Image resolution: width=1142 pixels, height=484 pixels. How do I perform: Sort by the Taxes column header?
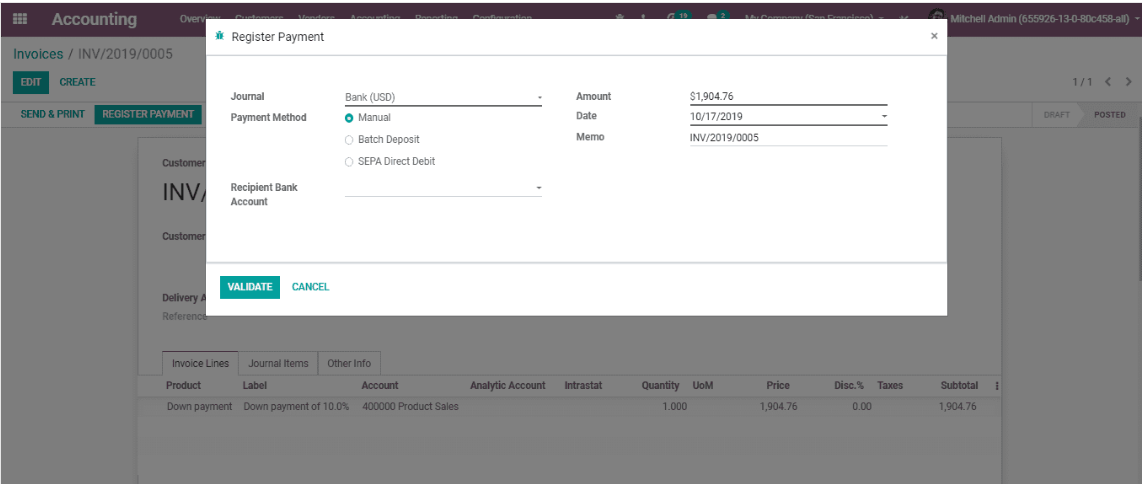tap(889, 386)
